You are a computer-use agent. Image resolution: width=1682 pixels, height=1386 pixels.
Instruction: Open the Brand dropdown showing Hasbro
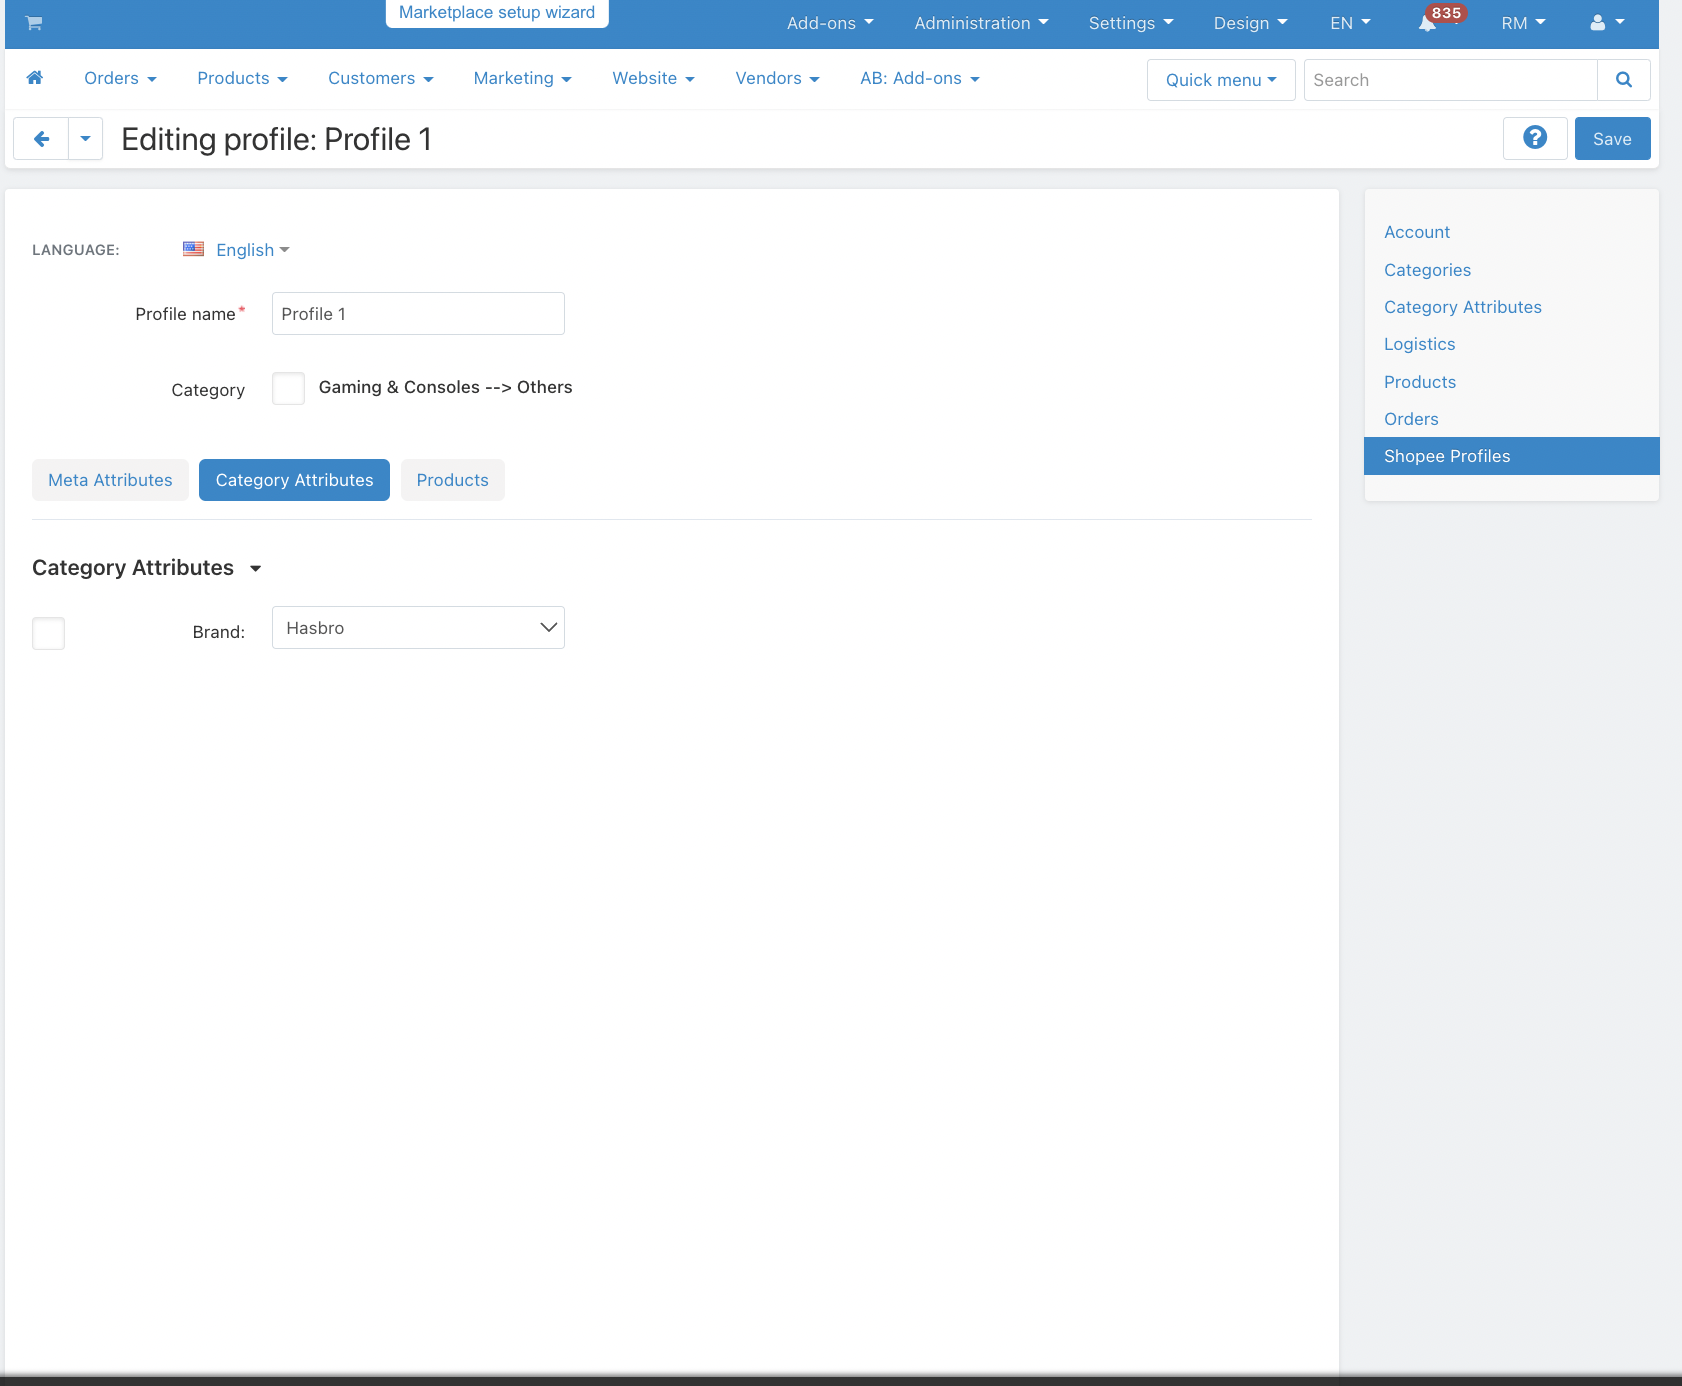click(x=418, y=628)
